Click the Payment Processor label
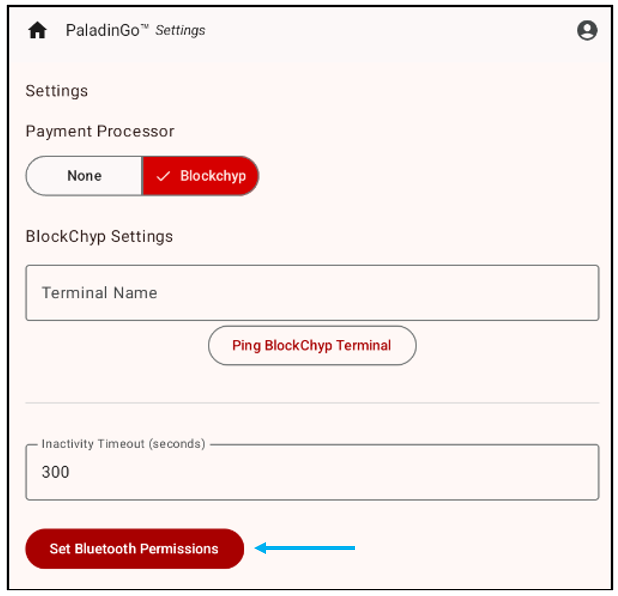The width and height of the screenshot is (618, 596). click(x=100, y=131)
